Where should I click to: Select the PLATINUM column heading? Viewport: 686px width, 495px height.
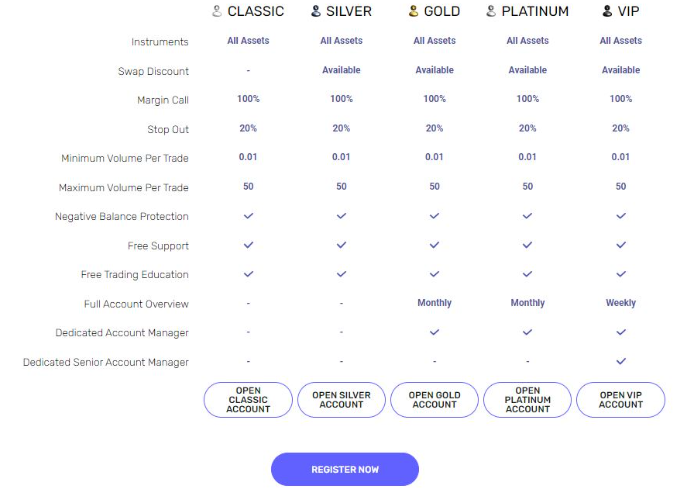pyautogui.click(x=535, y=11)
